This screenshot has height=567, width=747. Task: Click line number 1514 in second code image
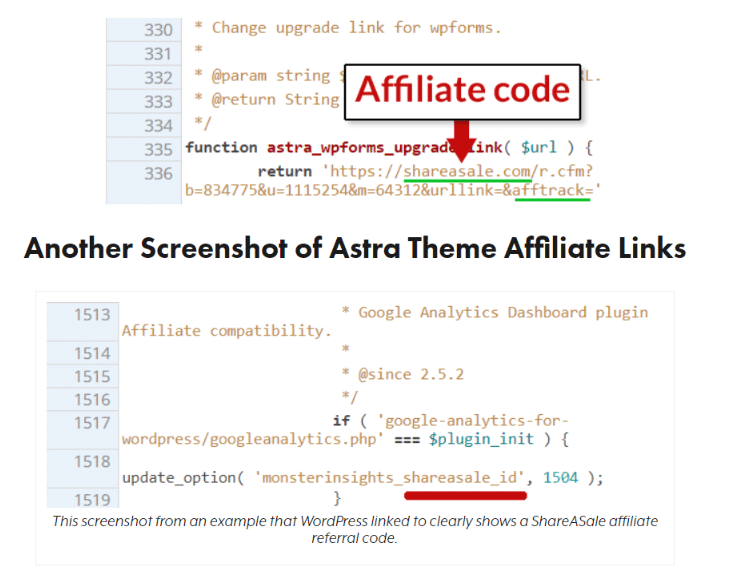point(92,354)
